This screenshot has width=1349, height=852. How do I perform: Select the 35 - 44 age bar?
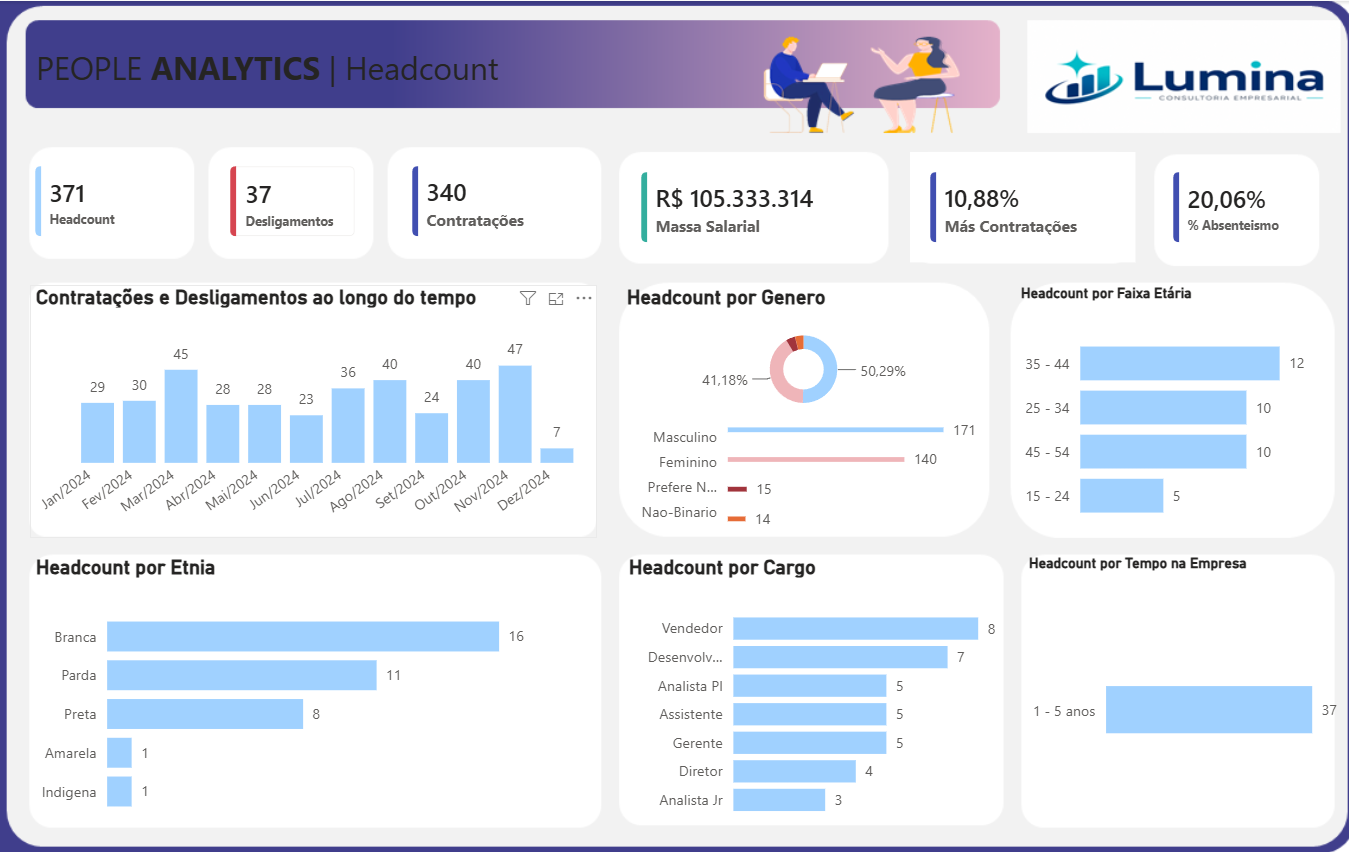coord(1180,364)
